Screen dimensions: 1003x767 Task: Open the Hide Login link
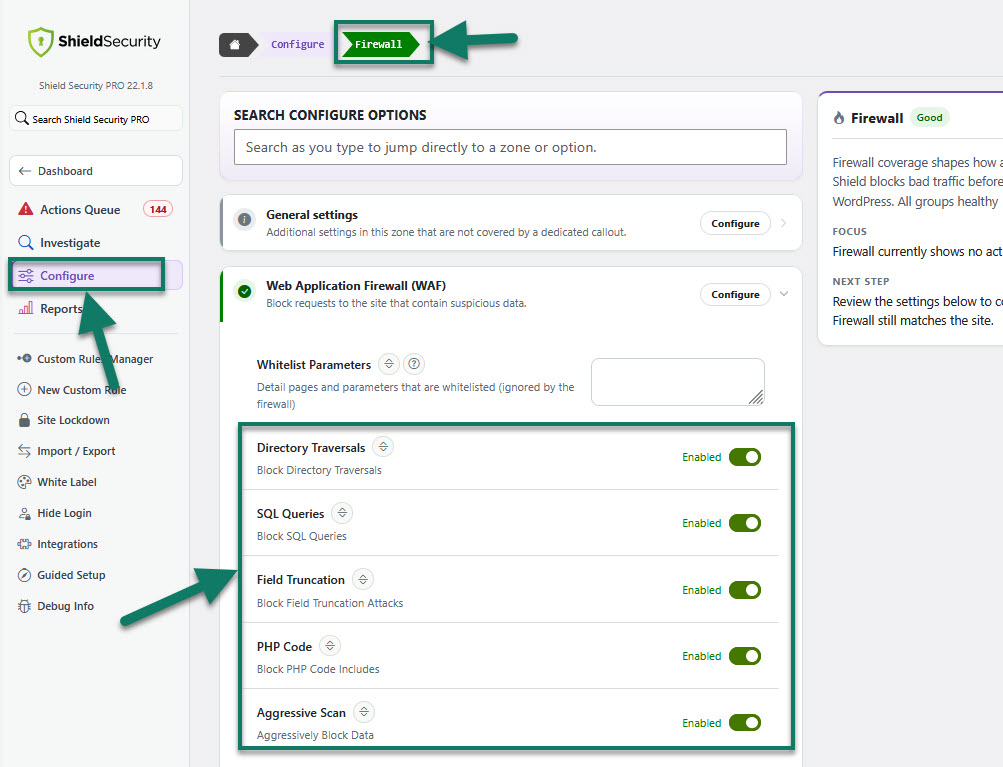pos(64,512)
